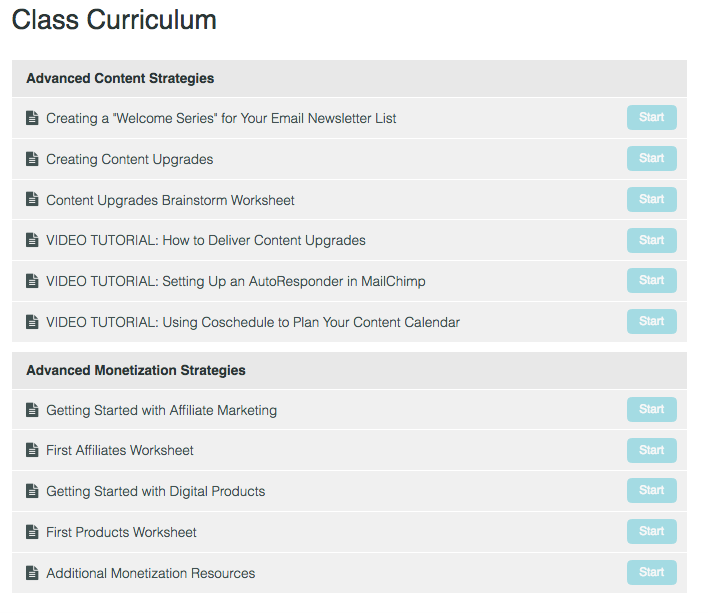Click document icon beside Affiliate Marketing lesson
This screenshot has height=613, width=708.
point(32,410)
